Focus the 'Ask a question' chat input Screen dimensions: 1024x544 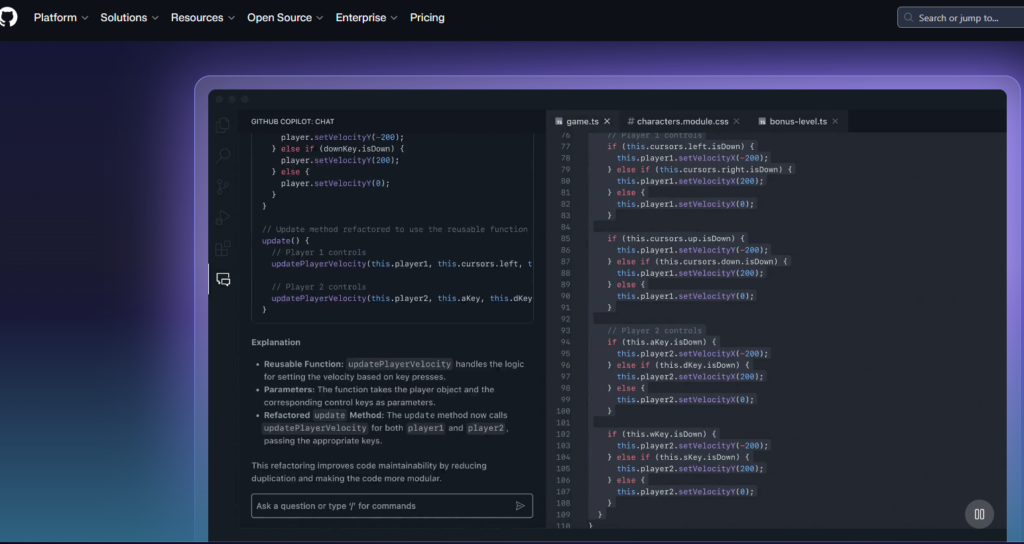(x=392, y=505)
